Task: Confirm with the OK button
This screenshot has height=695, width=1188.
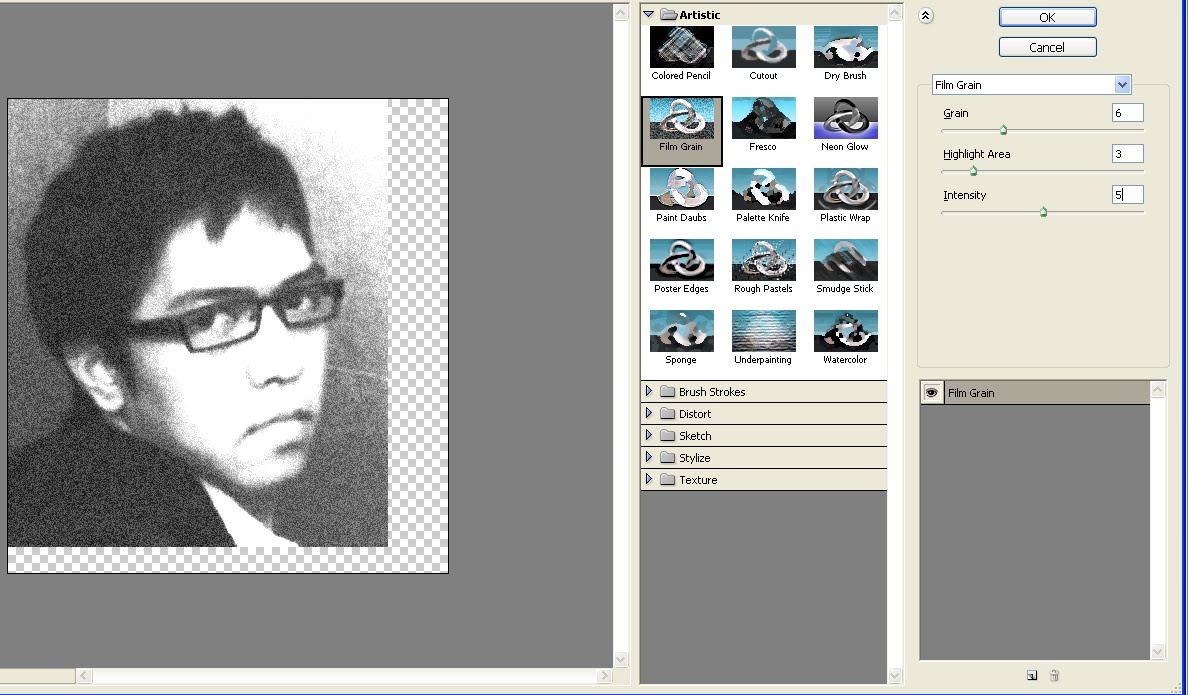Action: 1047,17
